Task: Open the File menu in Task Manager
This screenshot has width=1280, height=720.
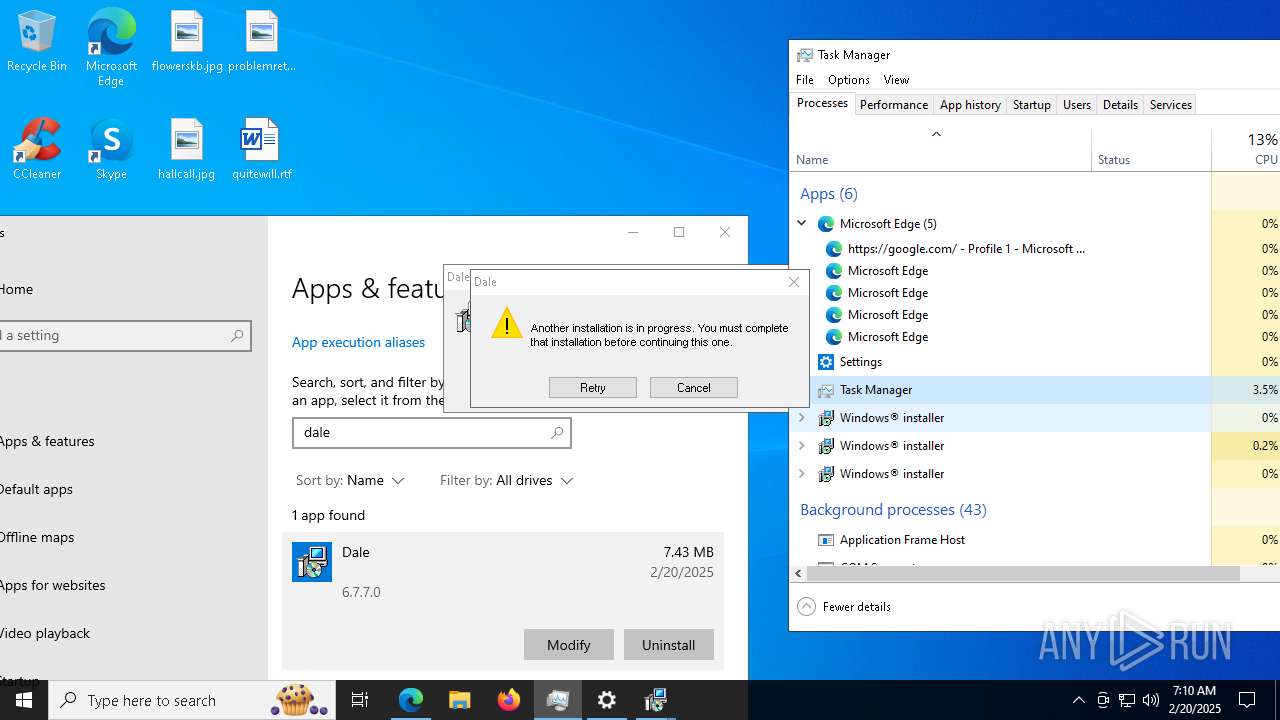Action: pos(805,80)
